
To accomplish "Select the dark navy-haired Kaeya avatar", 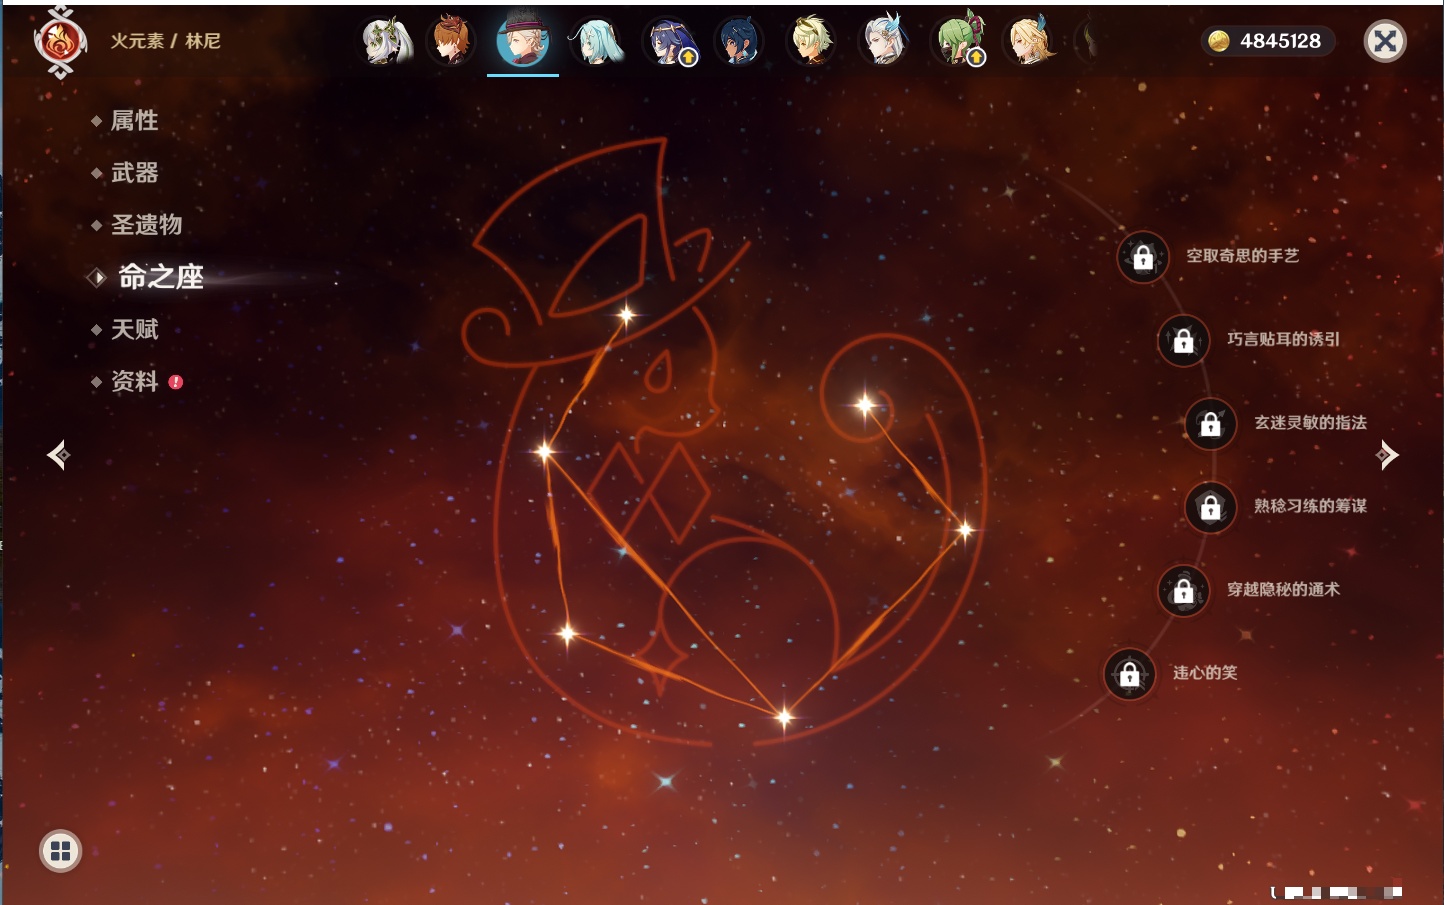I will 739,41.
